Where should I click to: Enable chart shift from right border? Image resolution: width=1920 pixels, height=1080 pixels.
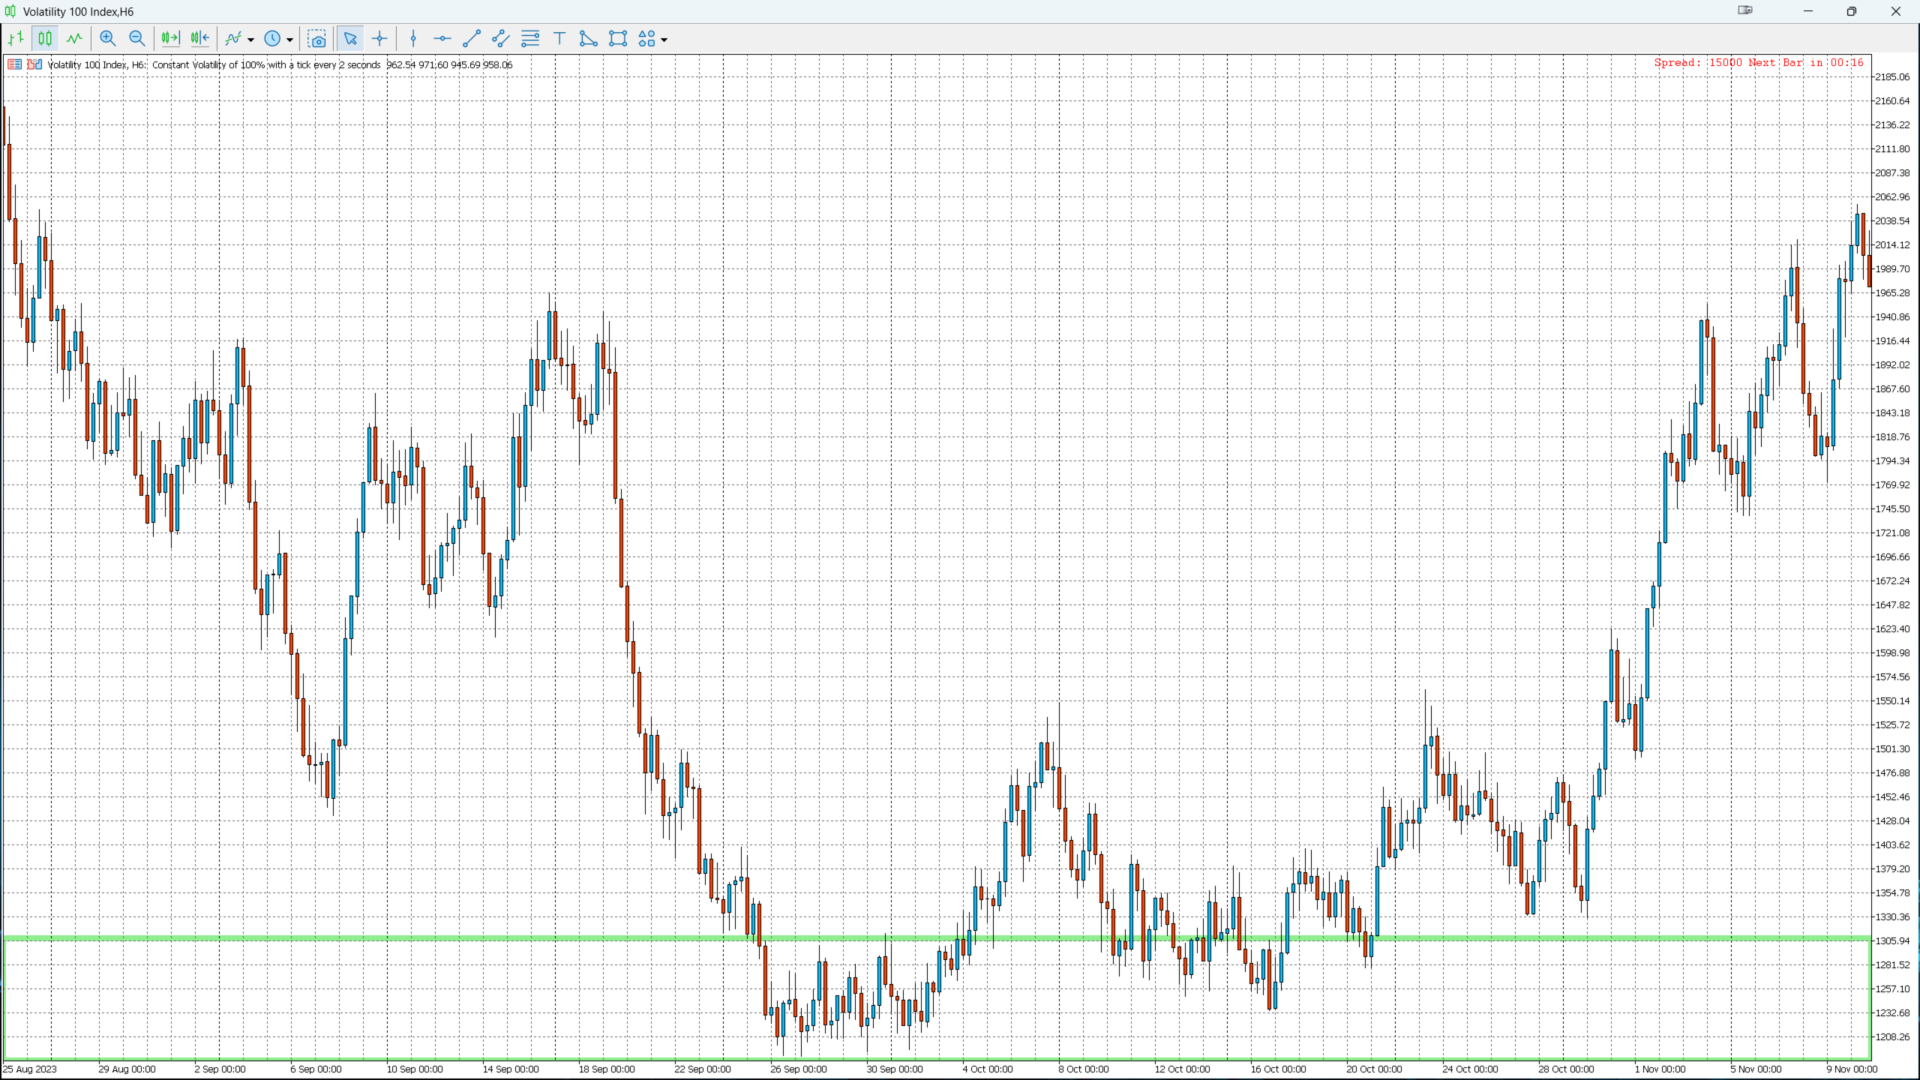click(200, 39)
